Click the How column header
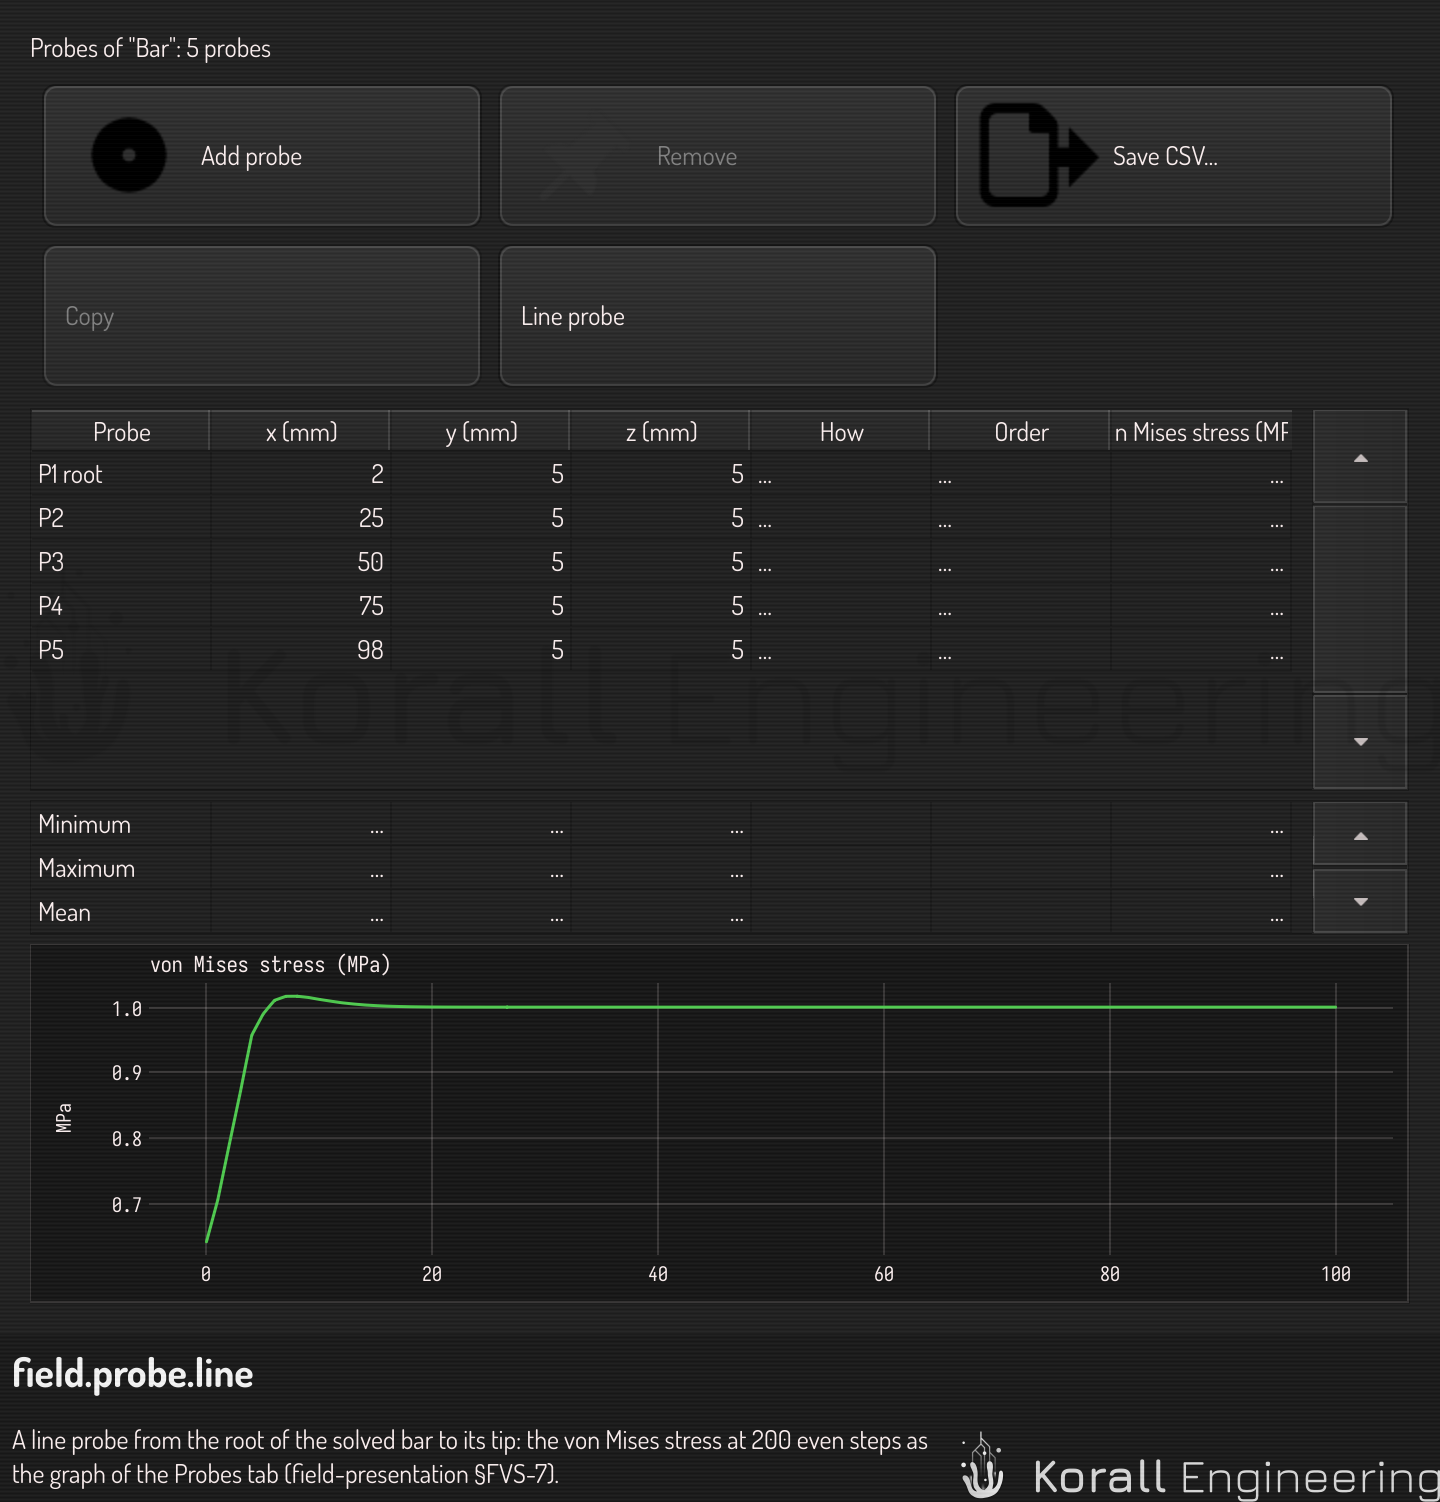Image resolution: width=1440 pixels, height=1502 pixels. [x=840, y=431]
